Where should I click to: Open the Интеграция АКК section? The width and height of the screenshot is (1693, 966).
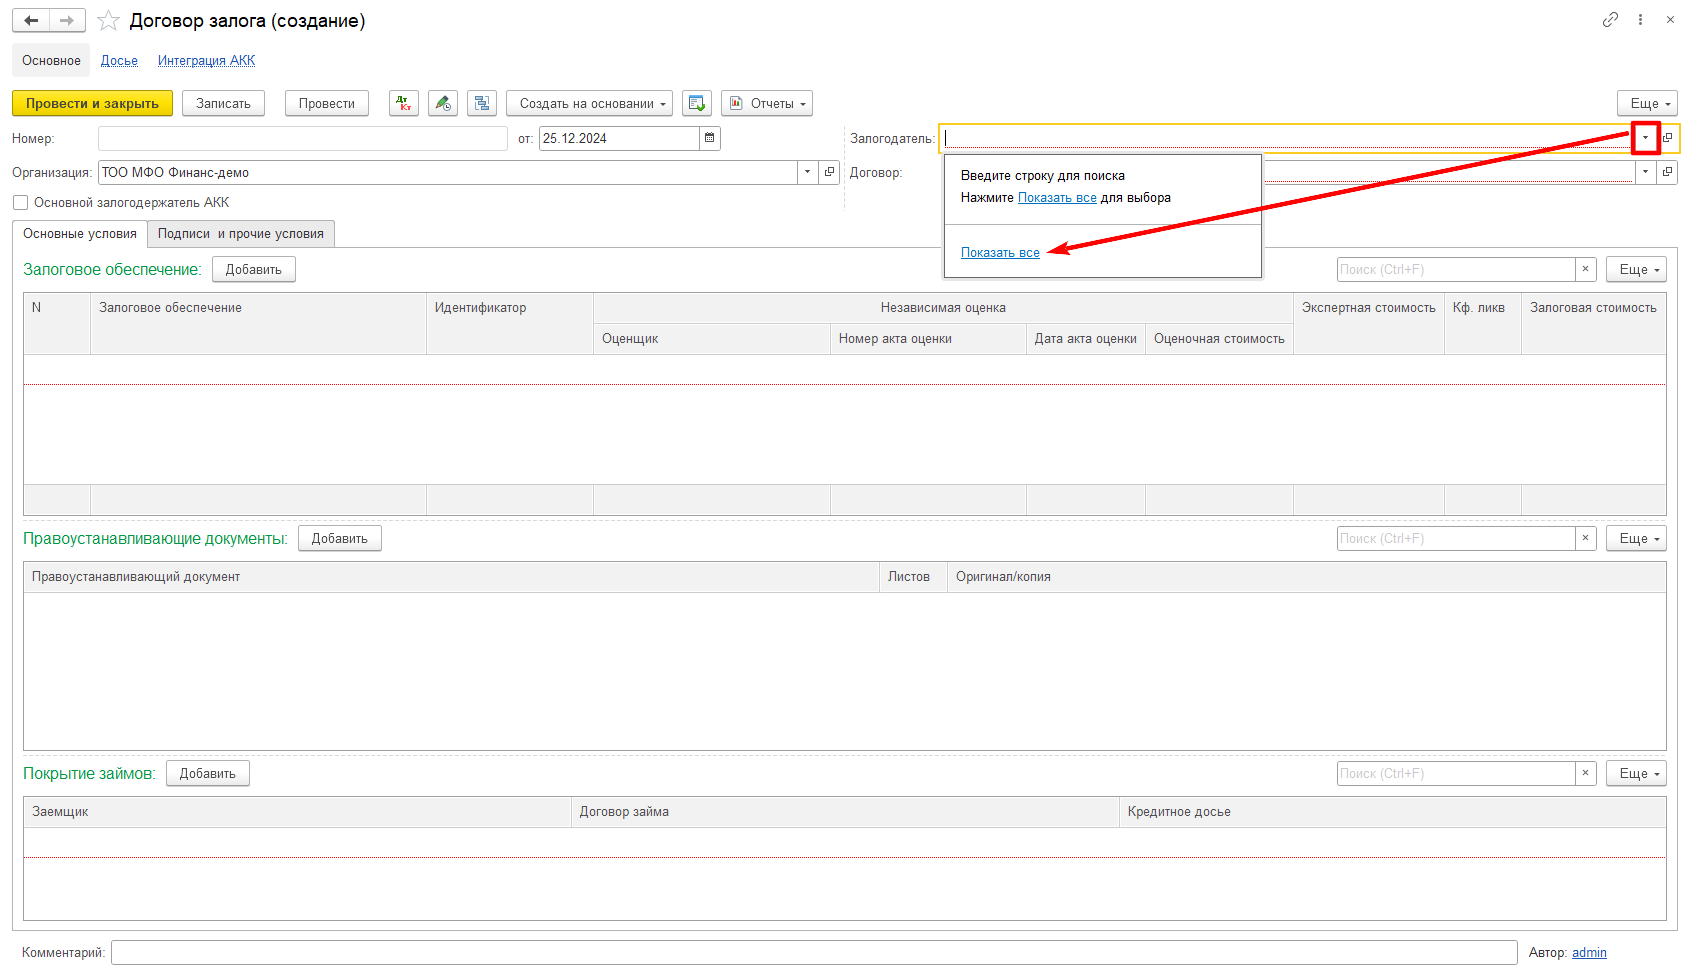point(206,60)
